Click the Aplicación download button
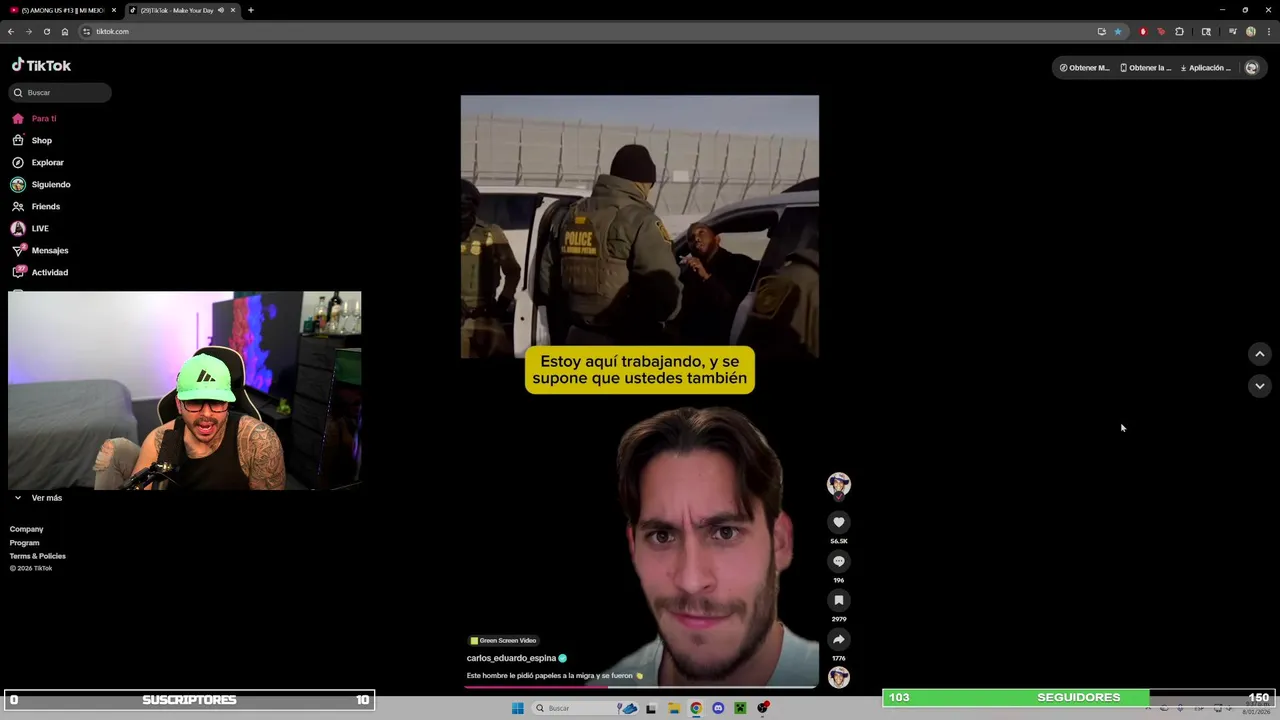 coord(1206,68)
